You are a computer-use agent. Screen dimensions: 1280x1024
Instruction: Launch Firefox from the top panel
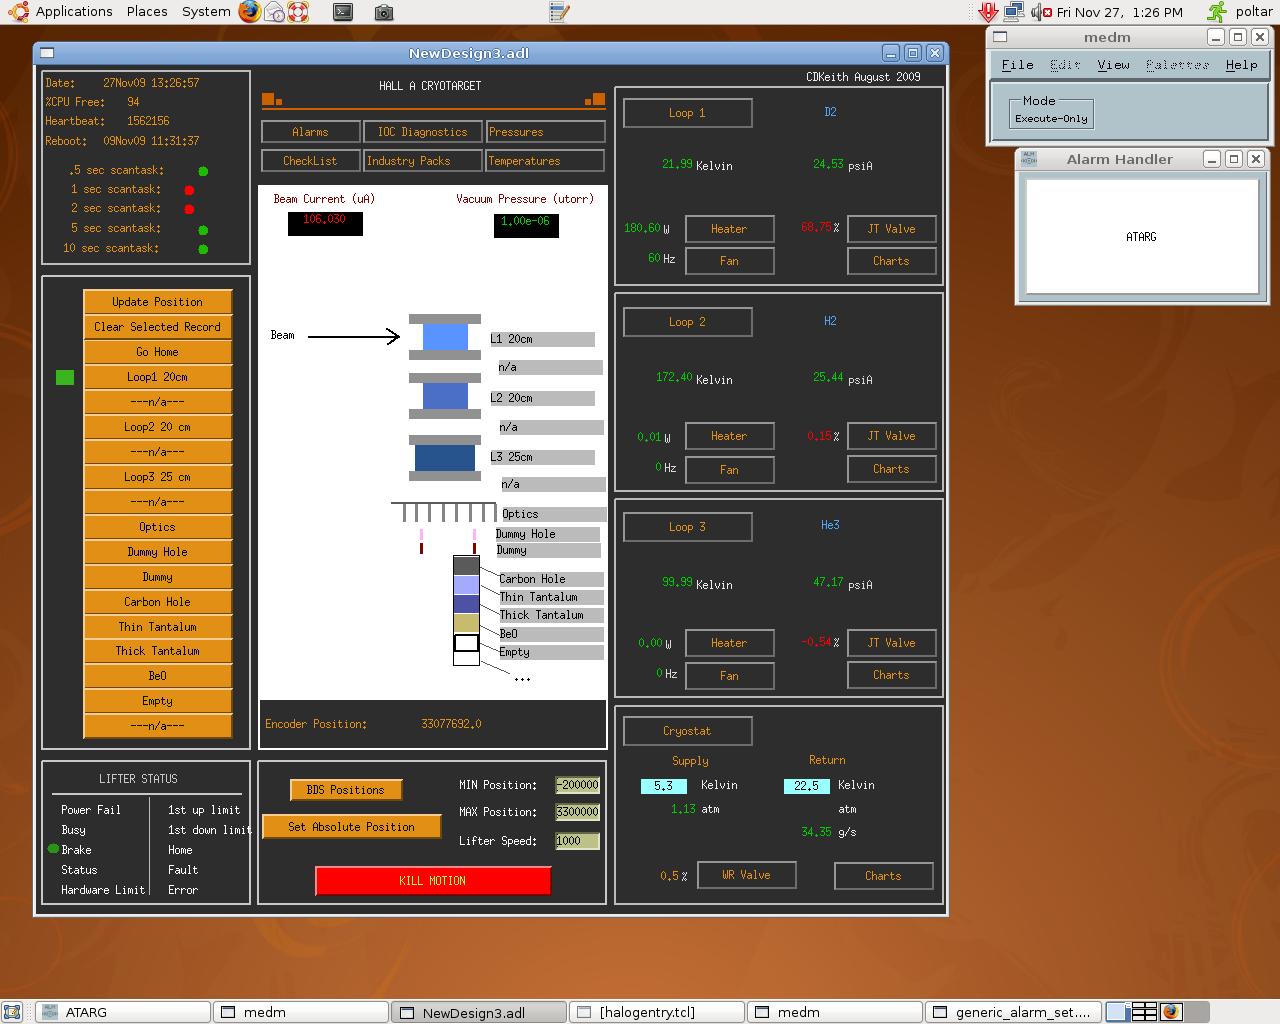click(250, 12)
